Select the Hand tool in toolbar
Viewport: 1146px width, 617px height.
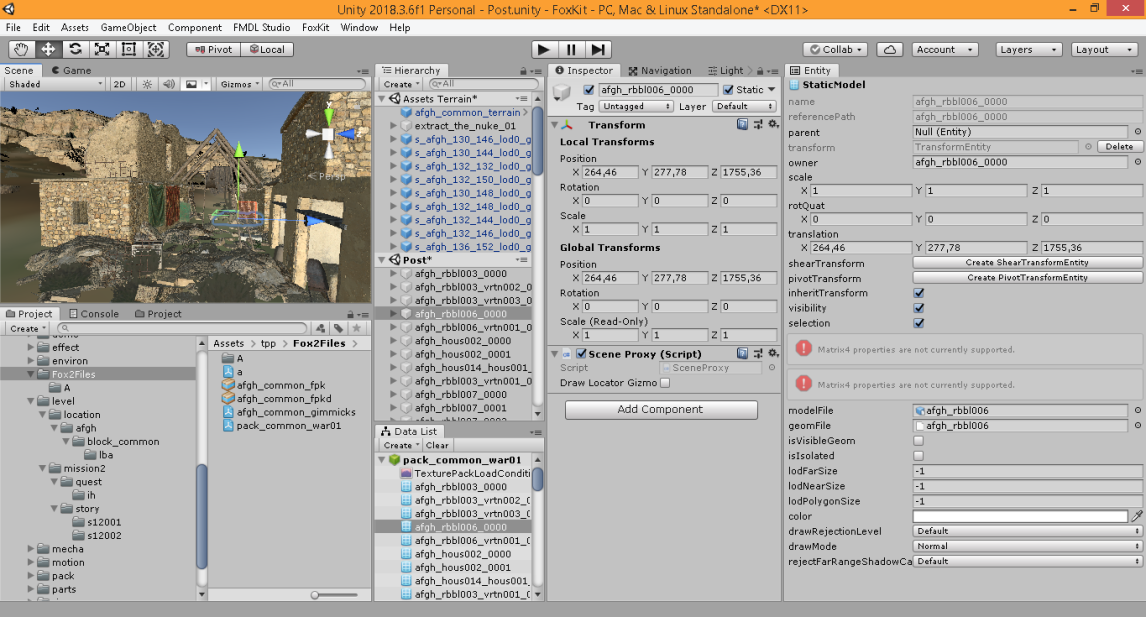coord(21,49)
